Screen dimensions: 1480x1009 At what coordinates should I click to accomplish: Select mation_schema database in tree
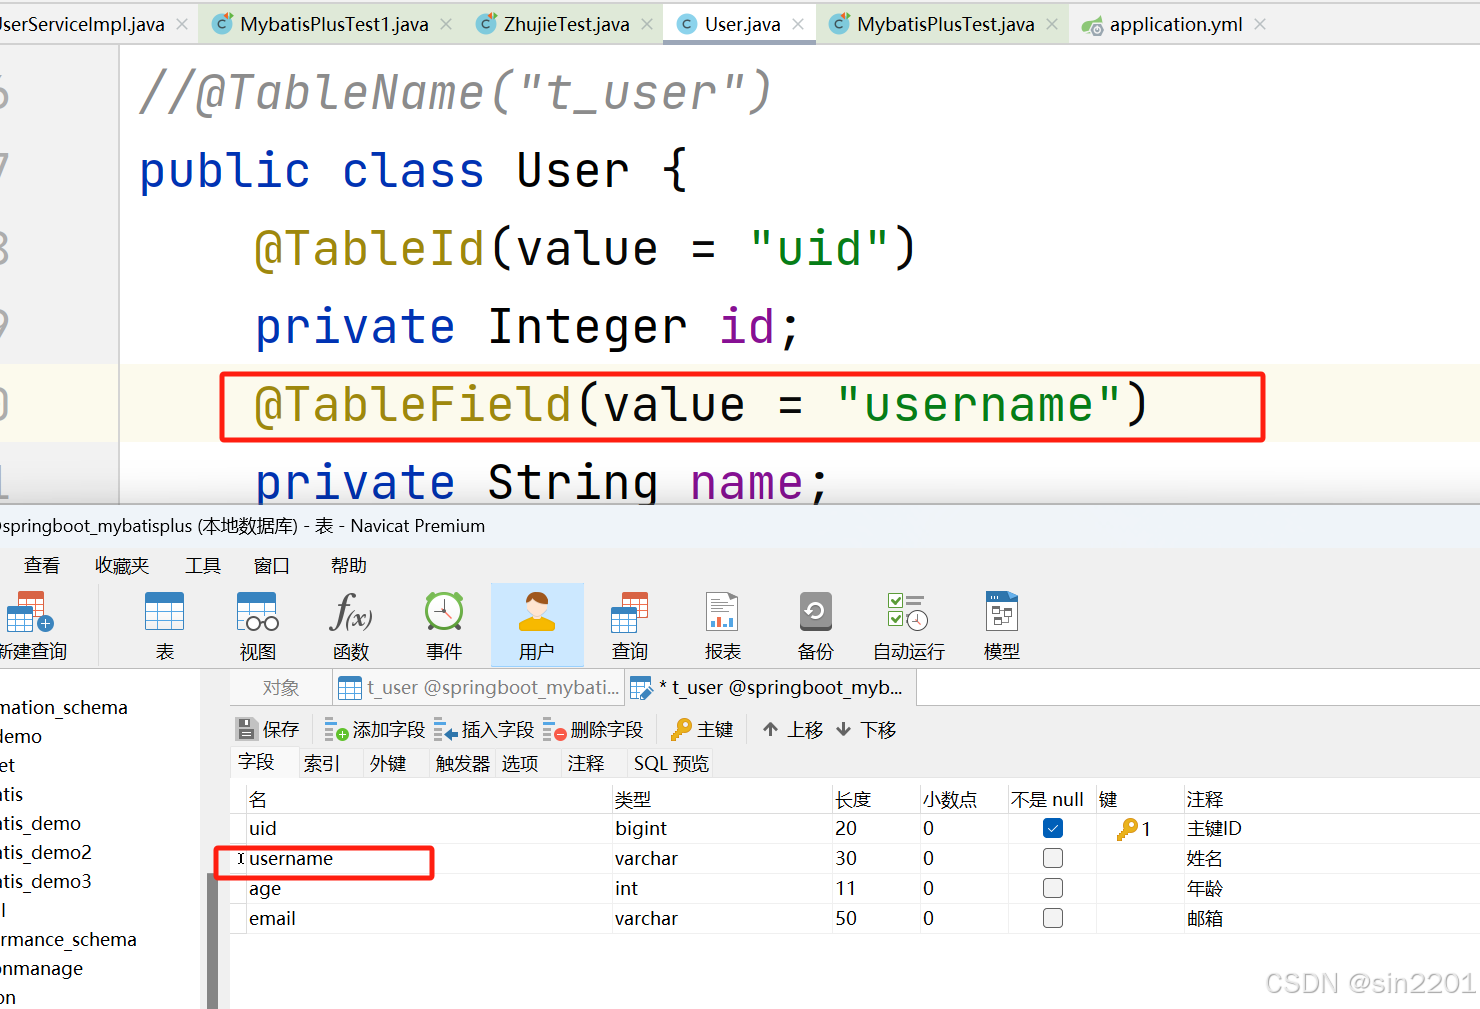(64, 707)
